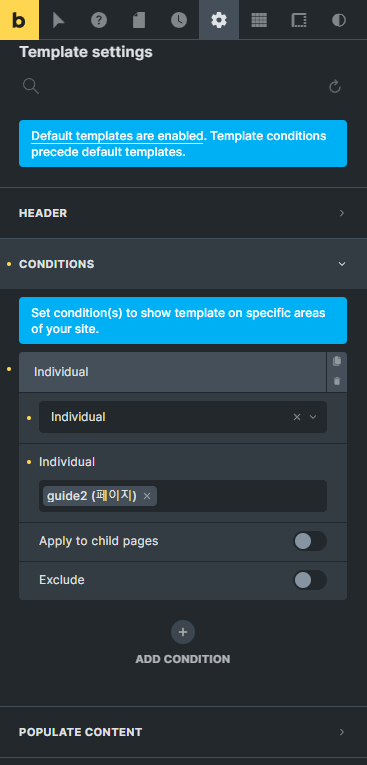Remove the guide2 page tag
The image size is (367, 765).
pyautogui.click(x=147, y=496)
